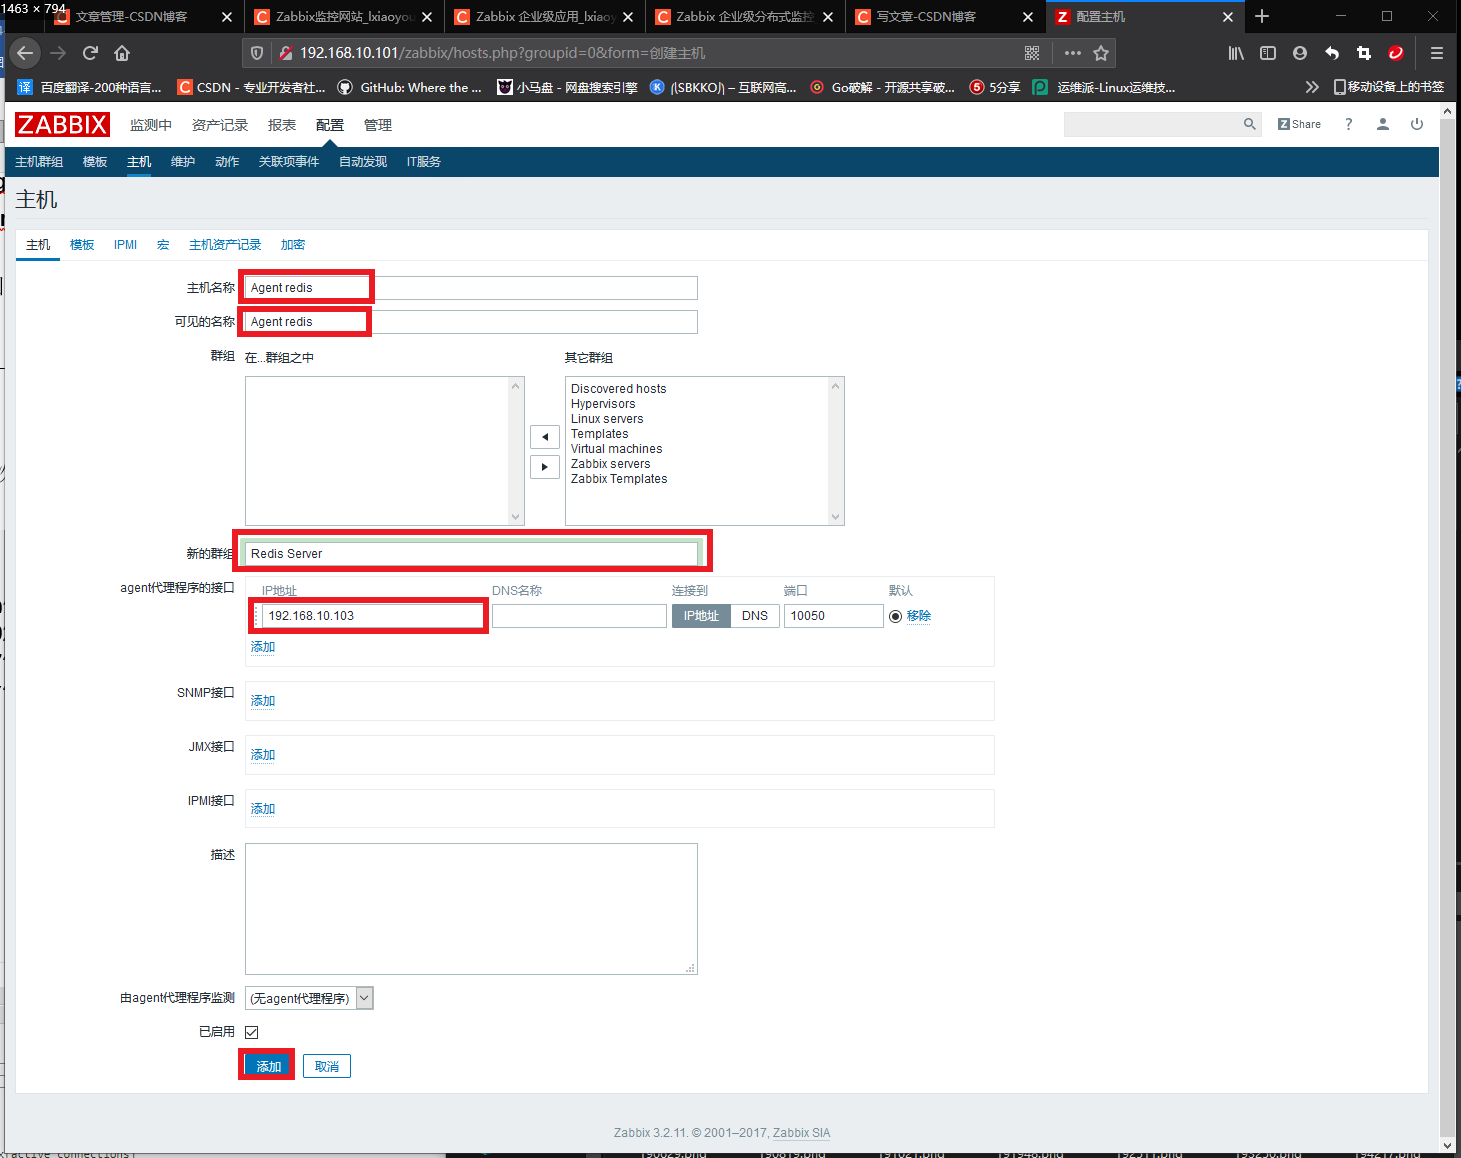Add a SNMP interface via 添加
This screenshot has height=1158, width=1461.
263,701
